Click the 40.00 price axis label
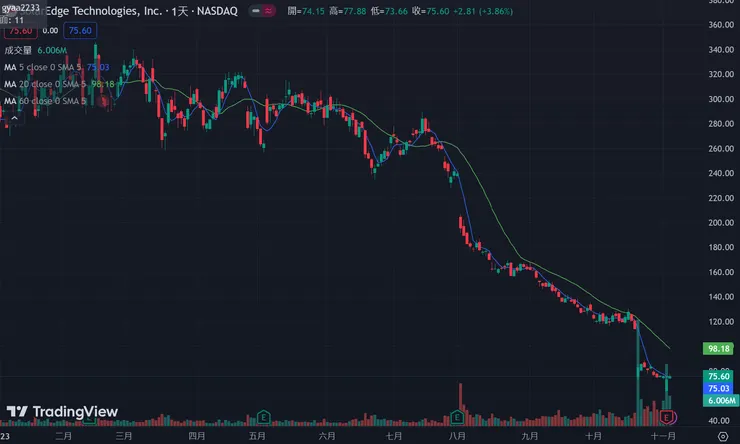Screen dimensions: 740x444 pos(719,420)
